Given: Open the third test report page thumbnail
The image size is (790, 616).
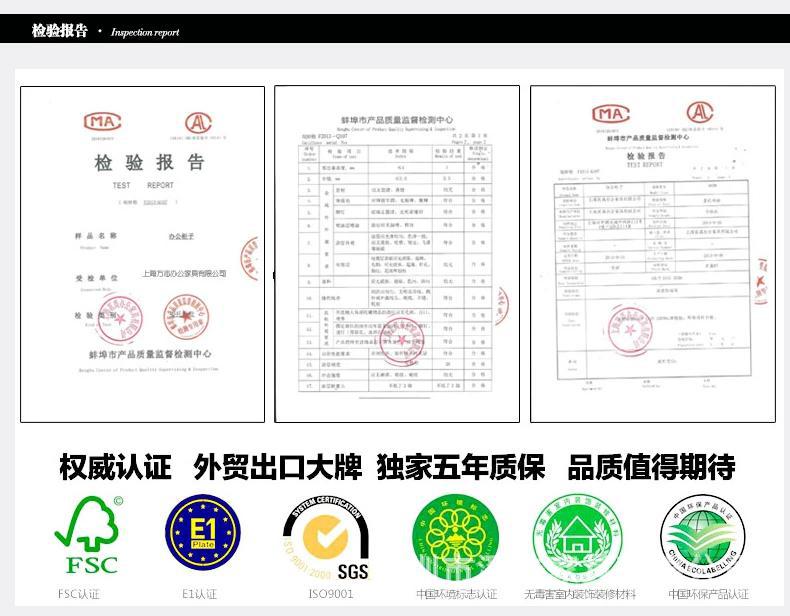Looking at the screenshot, I should 653,254.
